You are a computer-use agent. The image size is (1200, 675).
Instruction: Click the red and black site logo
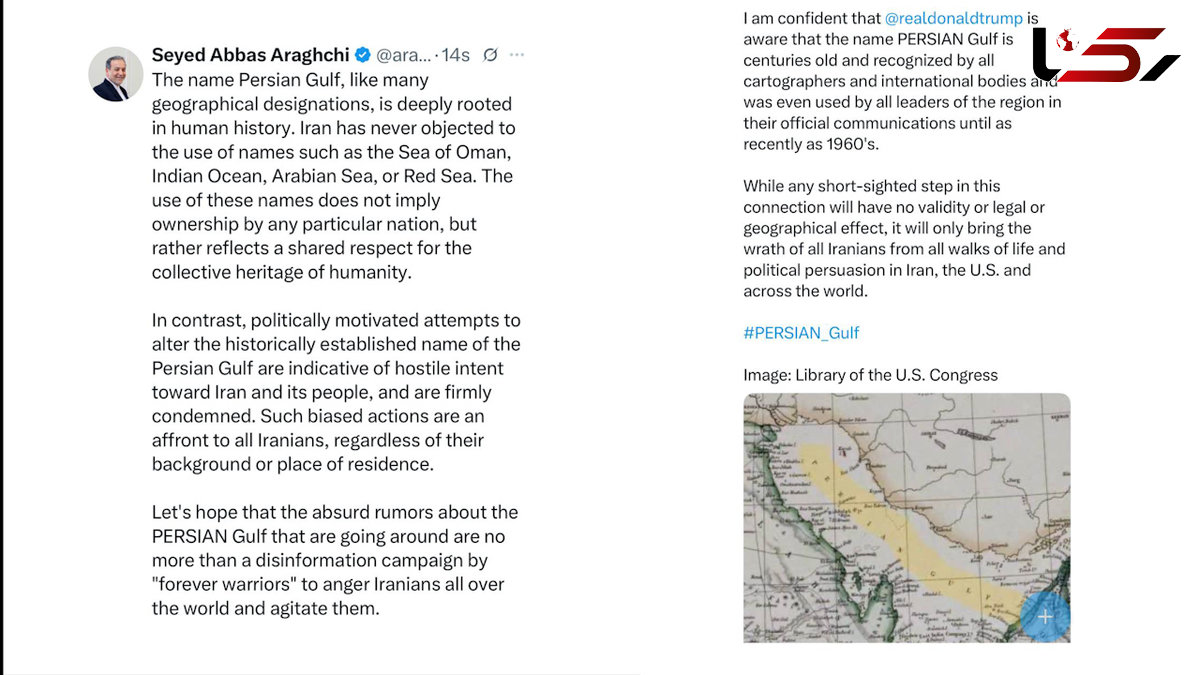point(1106,55)
